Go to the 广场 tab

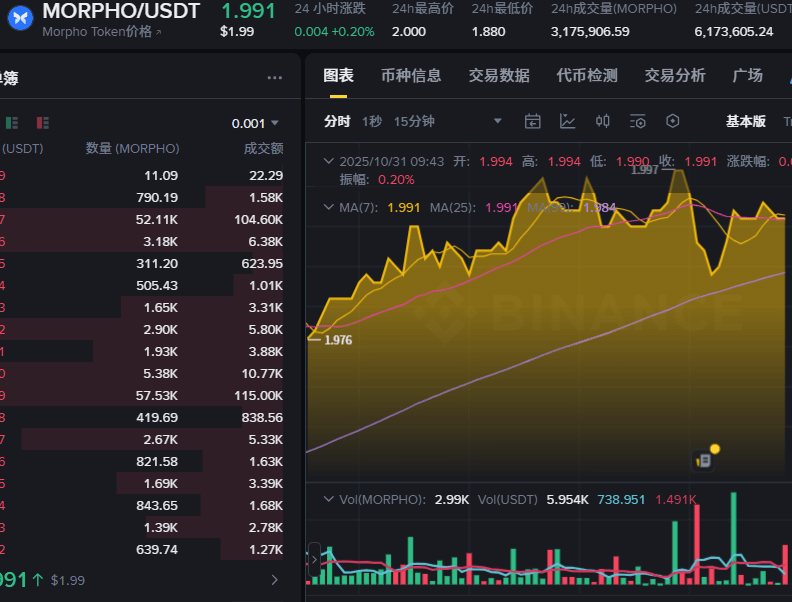tap(748, 76)
